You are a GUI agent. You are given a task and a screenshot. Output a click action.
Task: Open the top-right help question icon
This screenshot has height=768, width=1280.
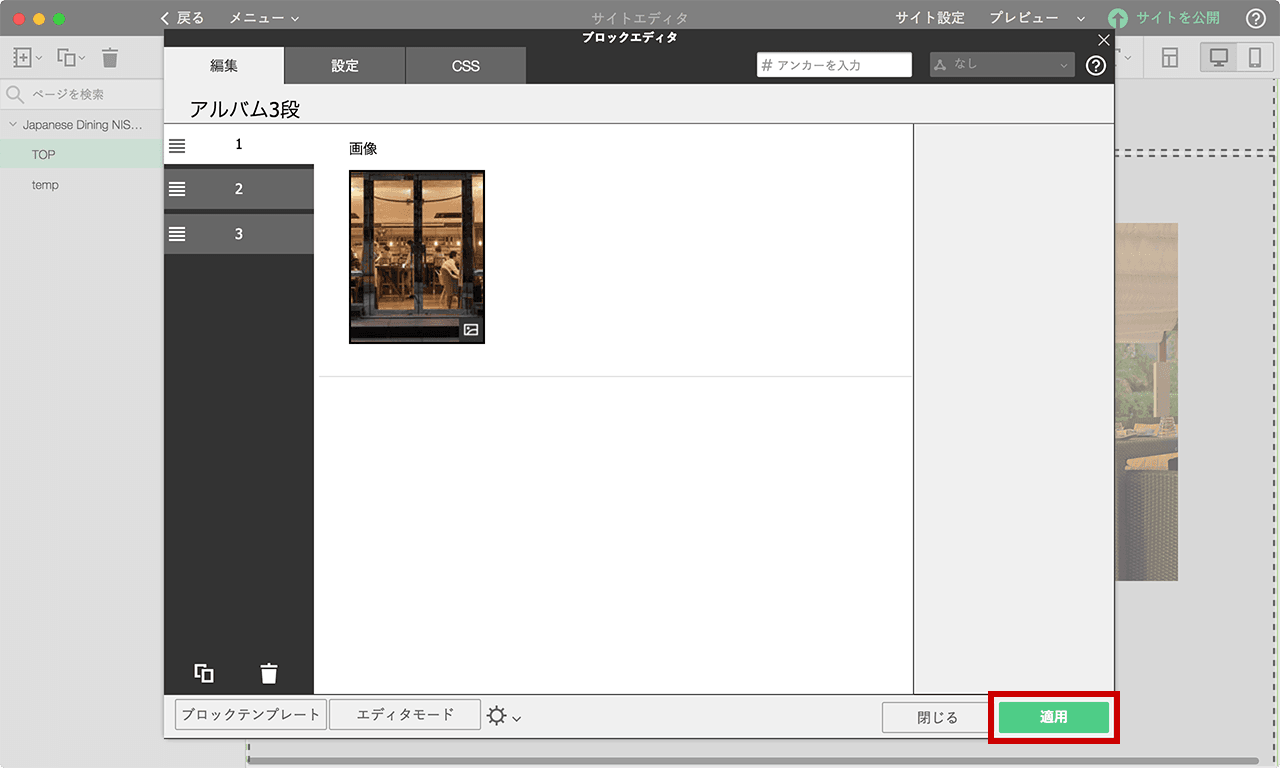point(1256,18)
